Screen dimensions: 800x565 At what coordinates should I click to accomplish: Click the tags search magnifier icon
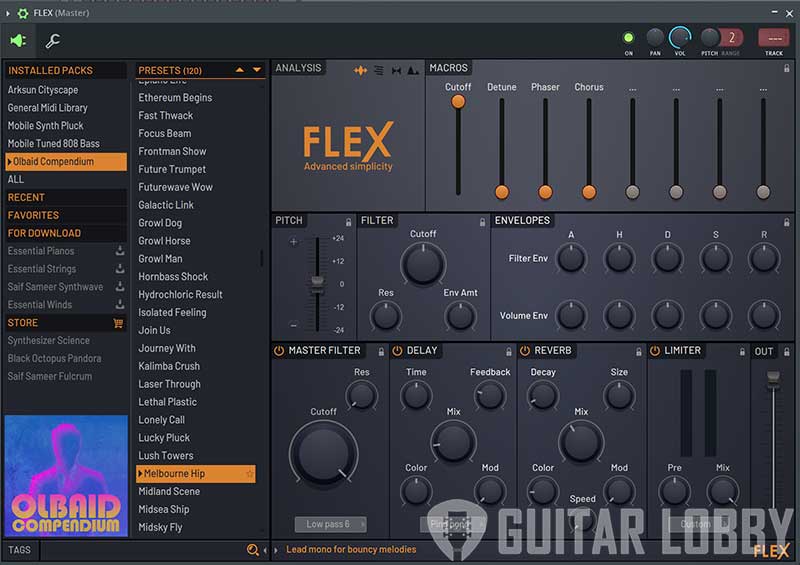[x=252, y=550]
